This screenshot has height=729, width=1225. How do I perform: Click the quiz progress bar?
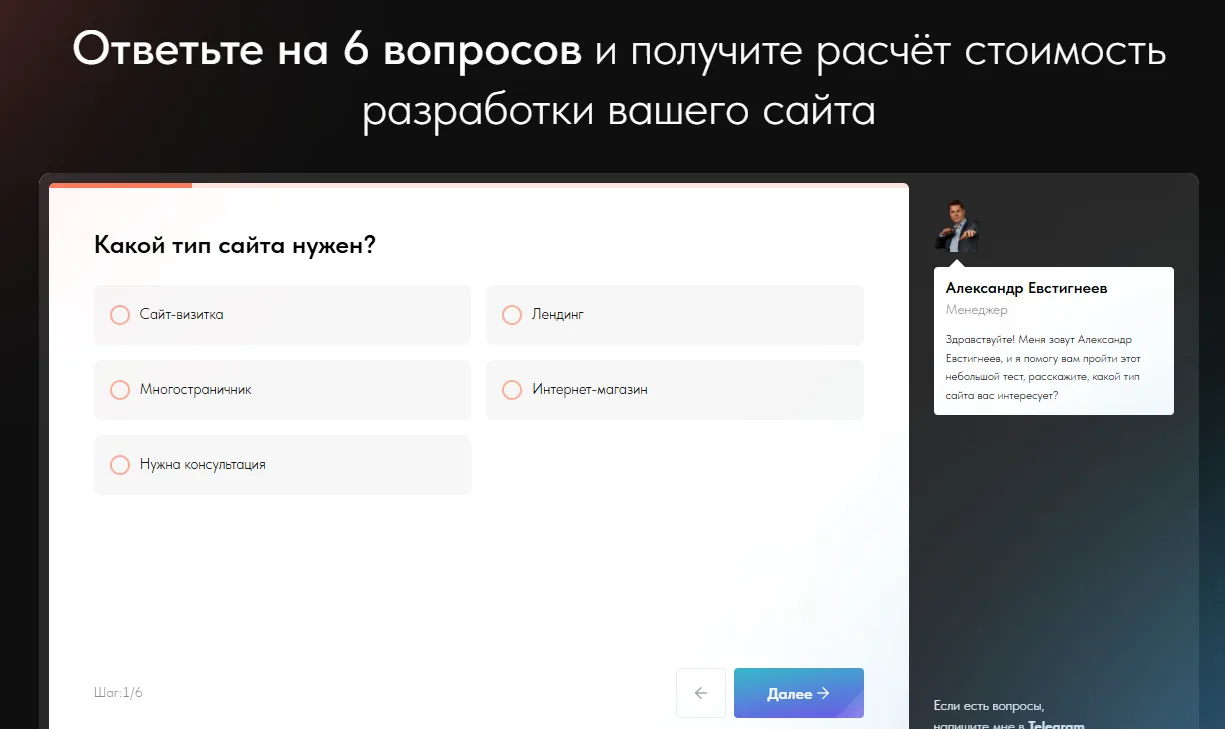[479, 185]
